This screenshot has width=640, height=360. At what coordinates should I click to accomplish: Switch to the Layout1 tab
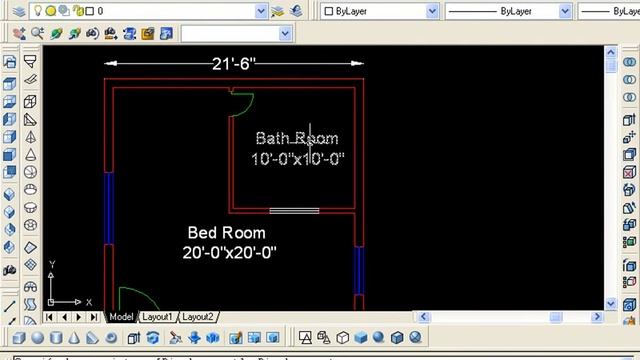pos(157,317)
